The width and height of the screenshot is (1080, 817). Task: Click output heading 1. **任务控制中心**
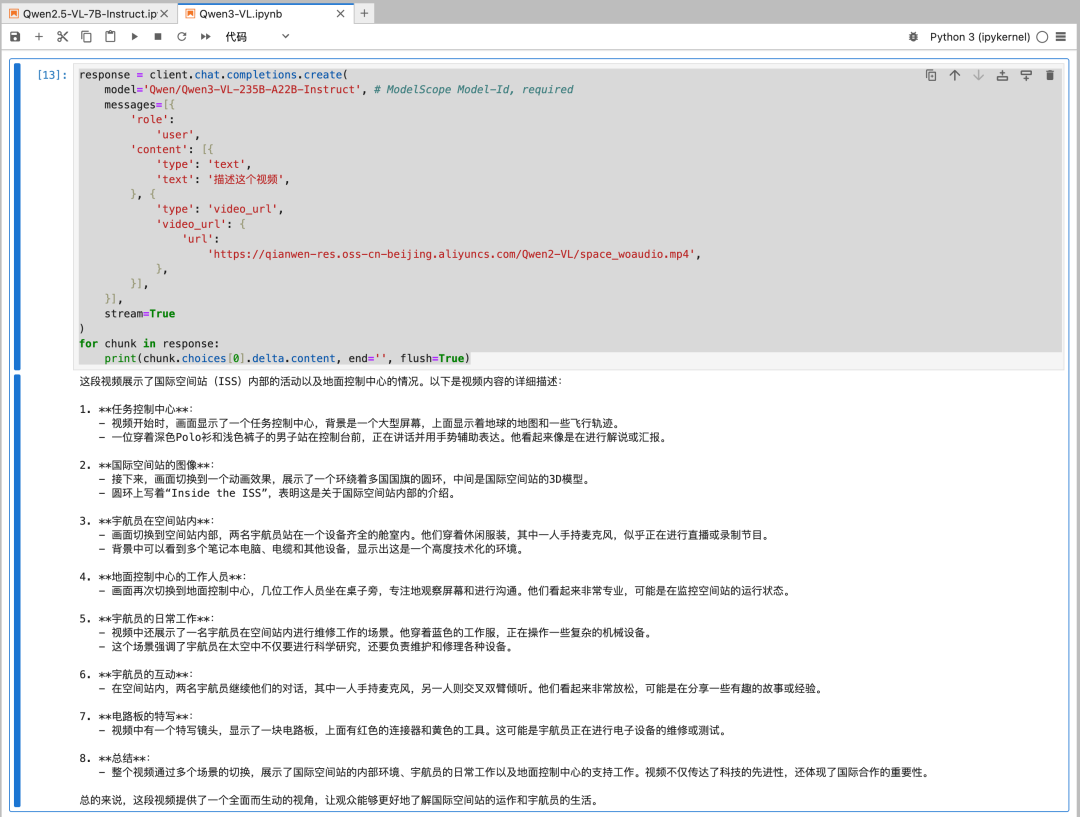point(136,409)
